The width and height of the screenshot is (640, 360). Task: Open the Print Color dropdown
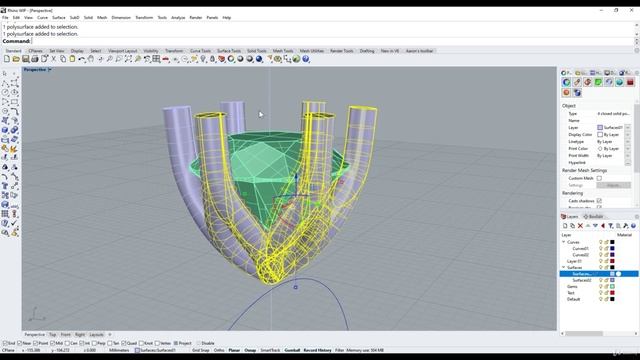pos(627,149)
